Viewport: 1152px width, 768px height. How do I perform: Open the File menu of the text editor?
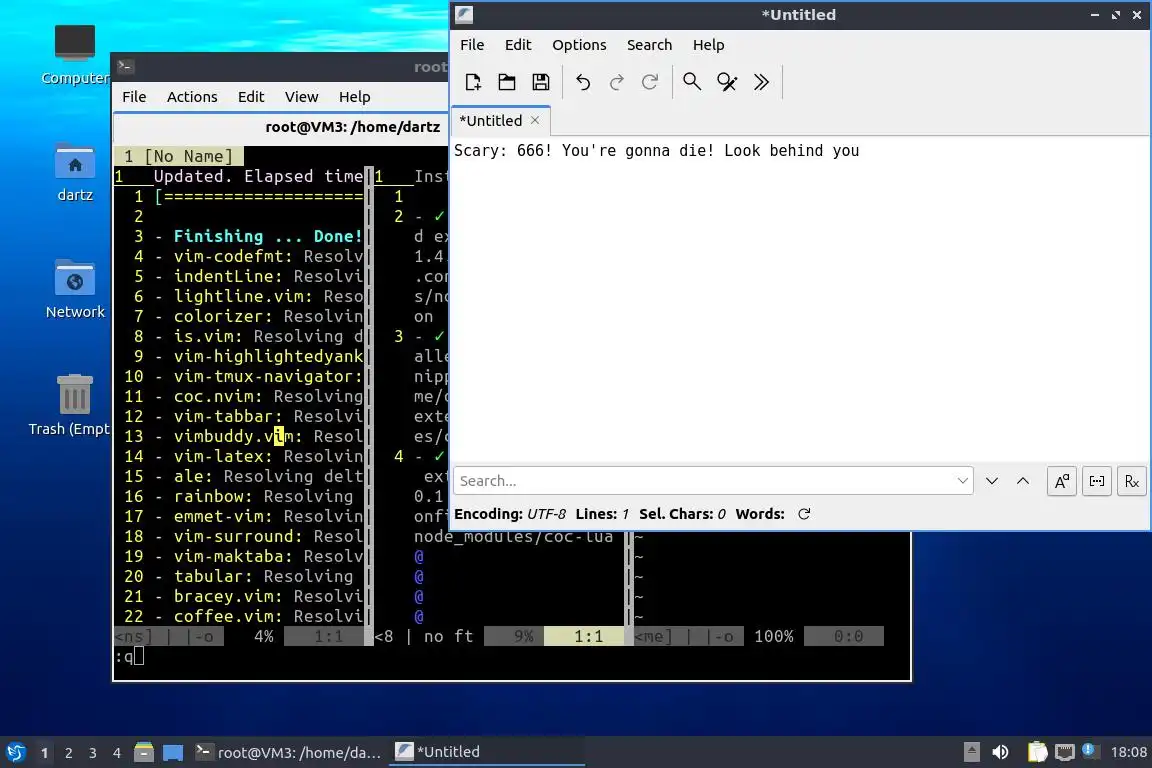472,45
